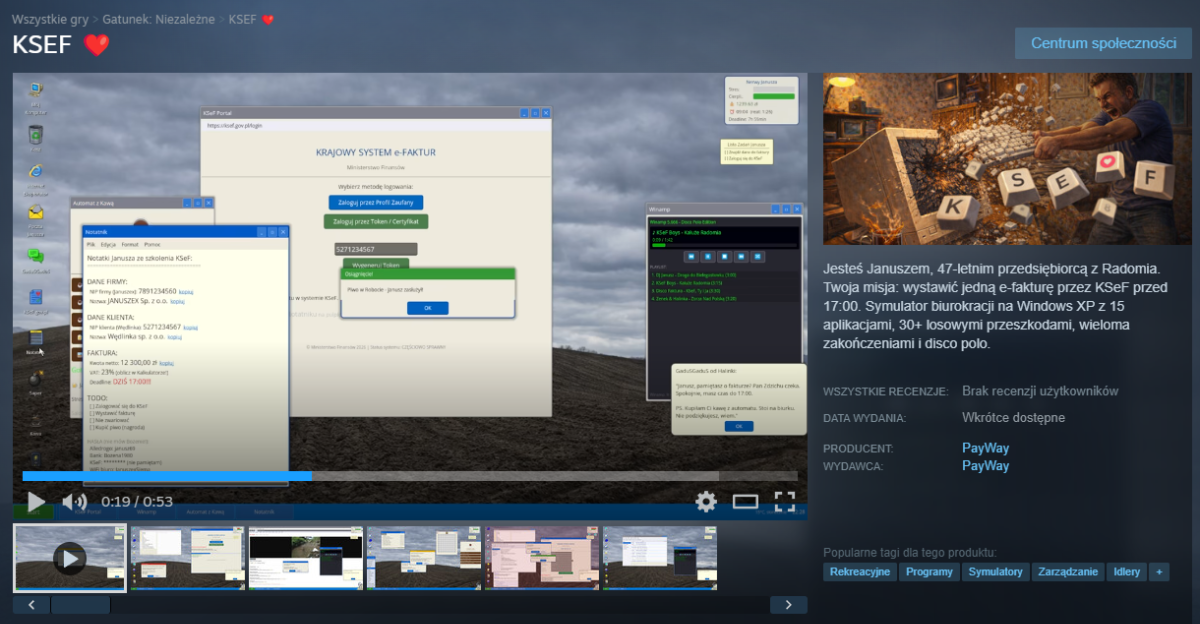The width and height of the screenshot is (1200, 624).
Task: Launch Internet Explorer desktop icon
Action: [x=35, y=172]
